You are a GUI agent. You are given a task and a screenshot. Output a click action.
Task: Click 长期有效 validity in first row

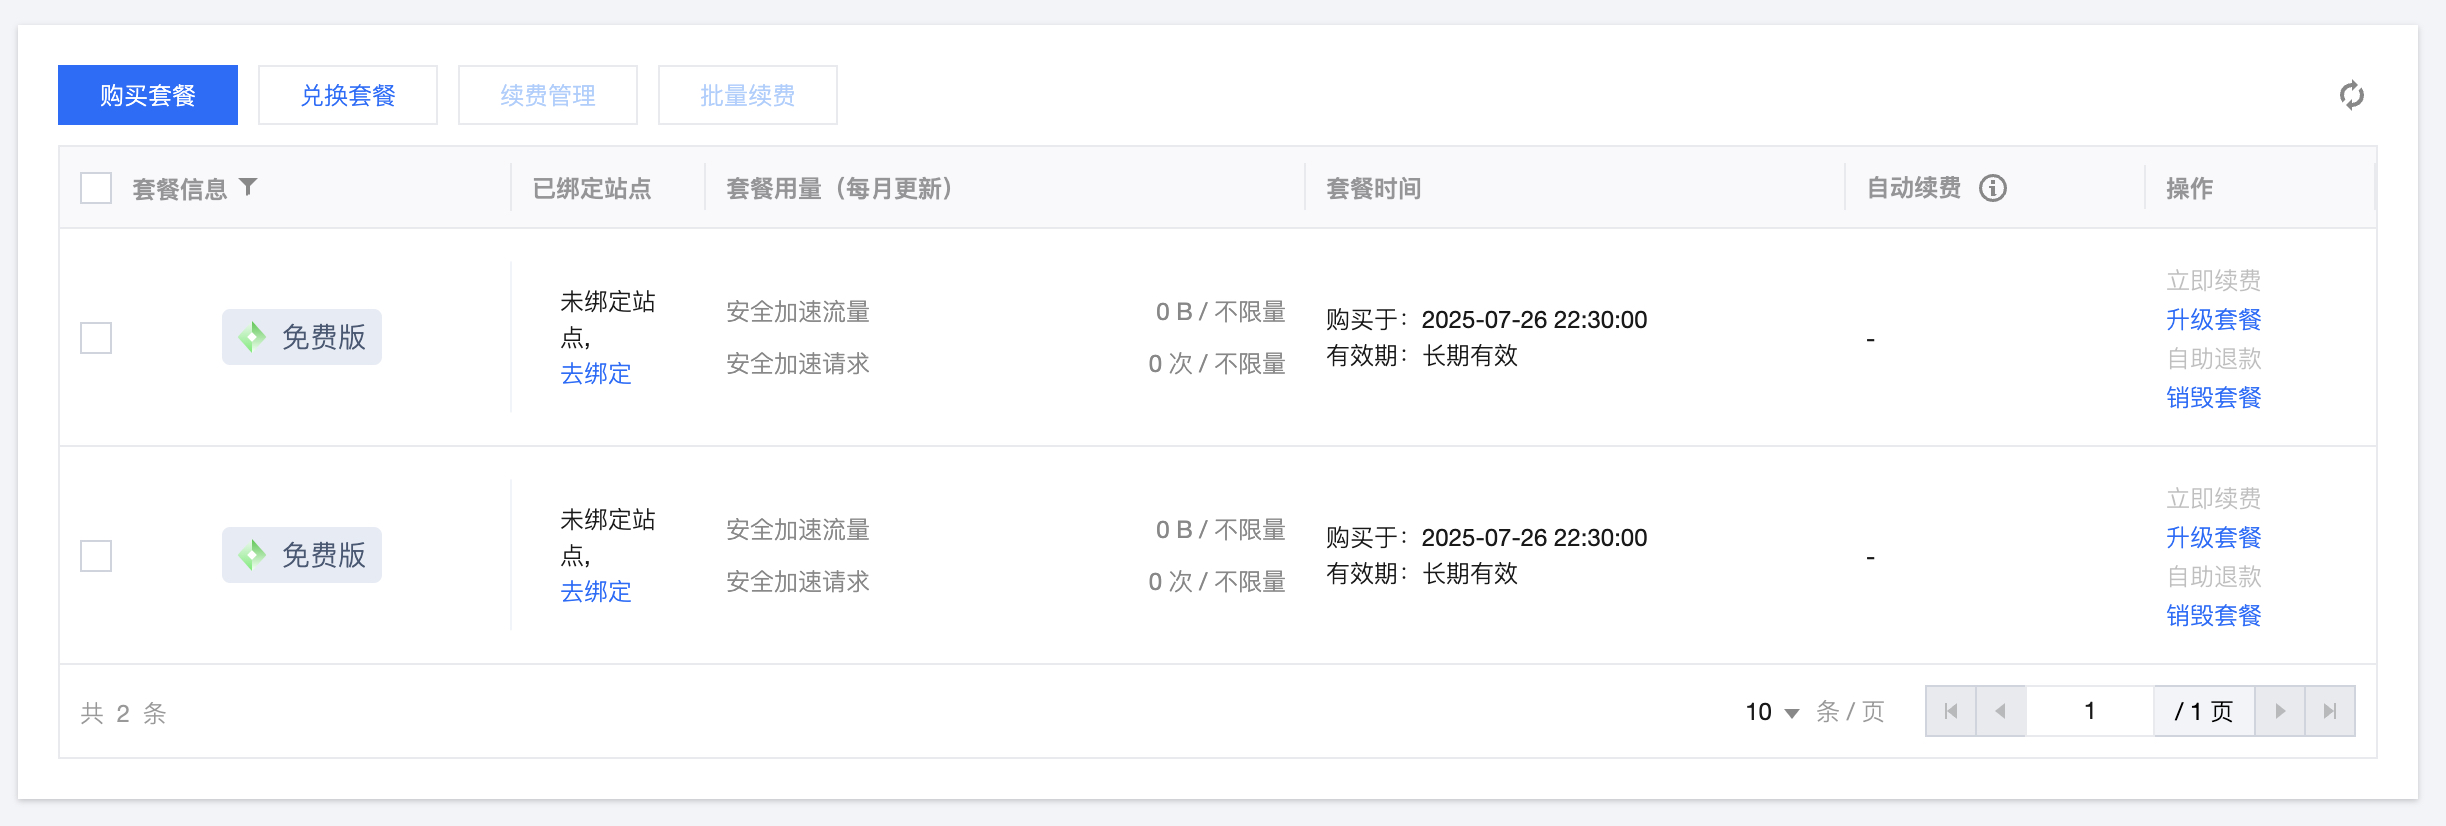pyautogui.click(x=1470, y=356)
